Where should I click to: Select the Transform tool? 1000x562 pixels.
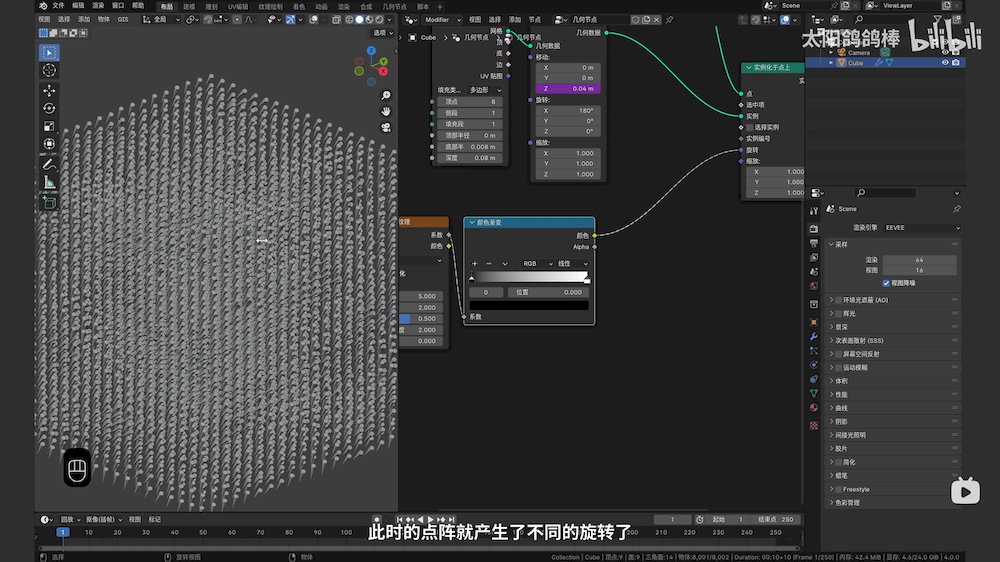coord(49,144)
